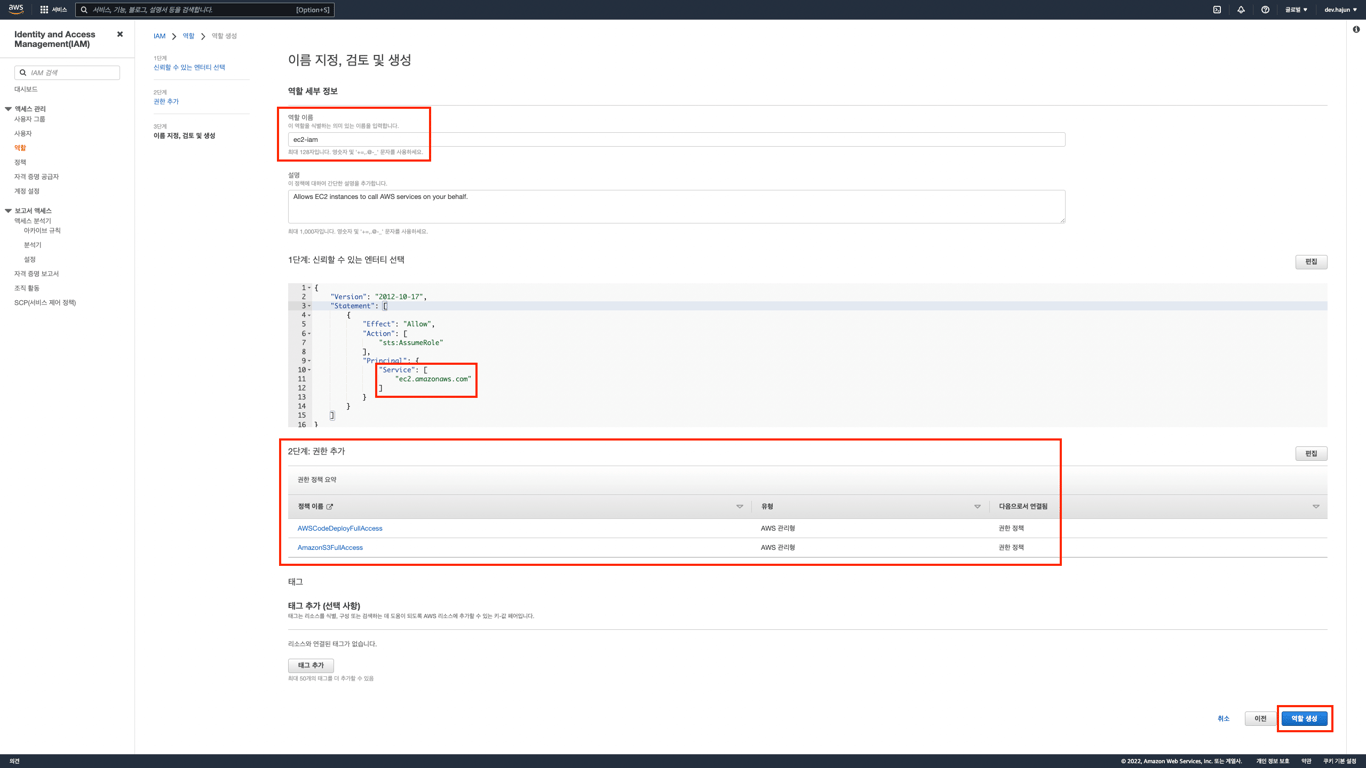This screenshot has width=1366, height=768.
Task: Collapse the 보고서 액세스 sidebar section
Action: (x=8, y=211)
